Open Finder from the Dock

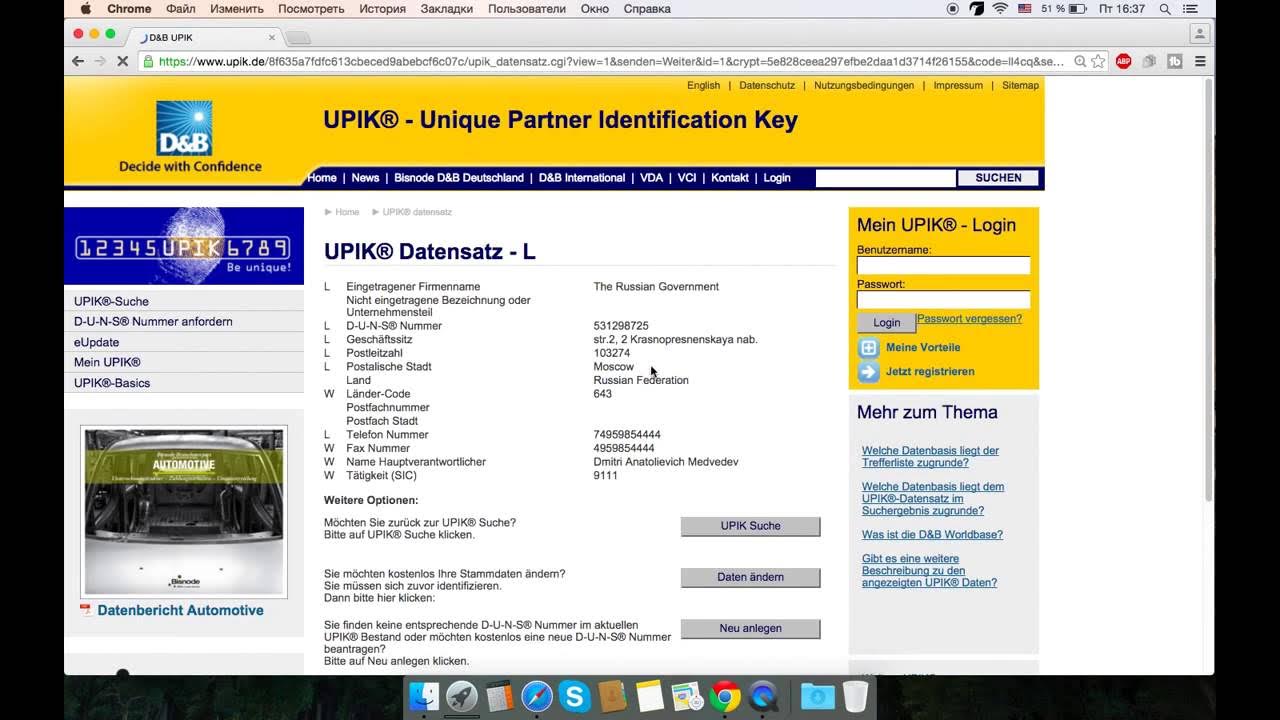pos(425,696)
